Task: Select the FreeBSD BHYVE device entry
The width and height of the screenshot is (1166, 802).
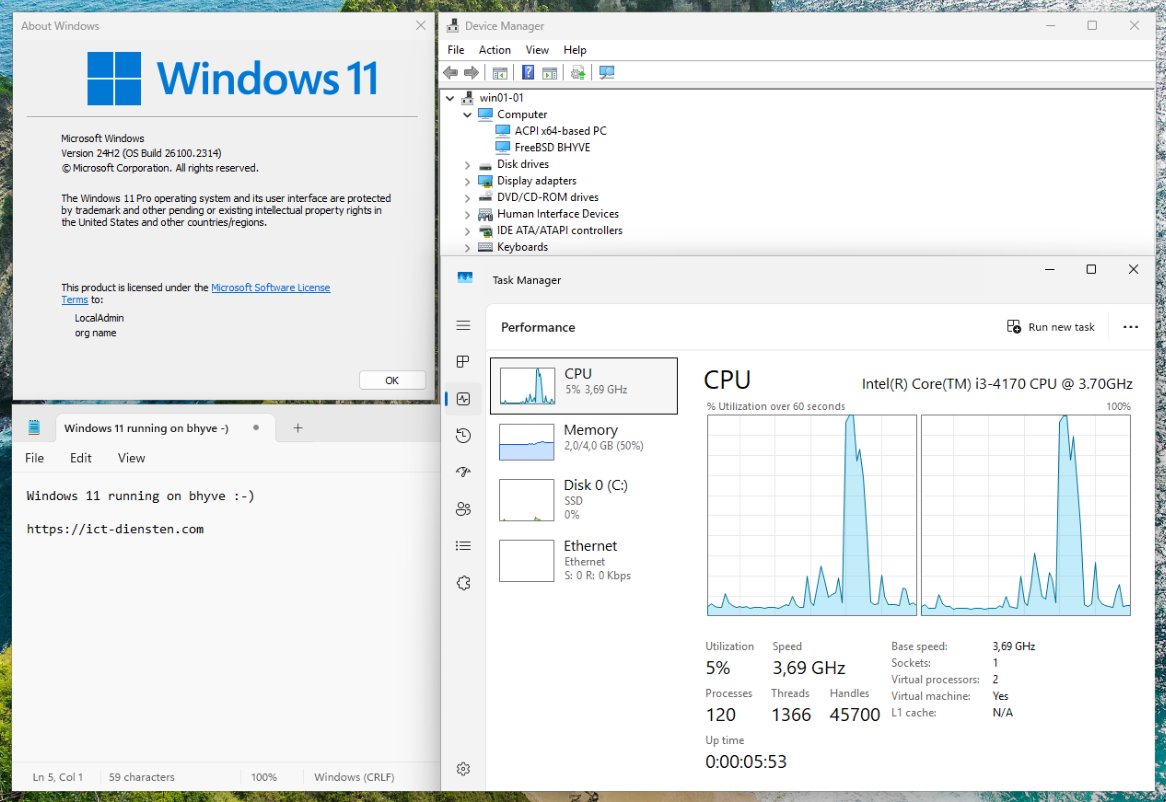Action: (552, 147)
